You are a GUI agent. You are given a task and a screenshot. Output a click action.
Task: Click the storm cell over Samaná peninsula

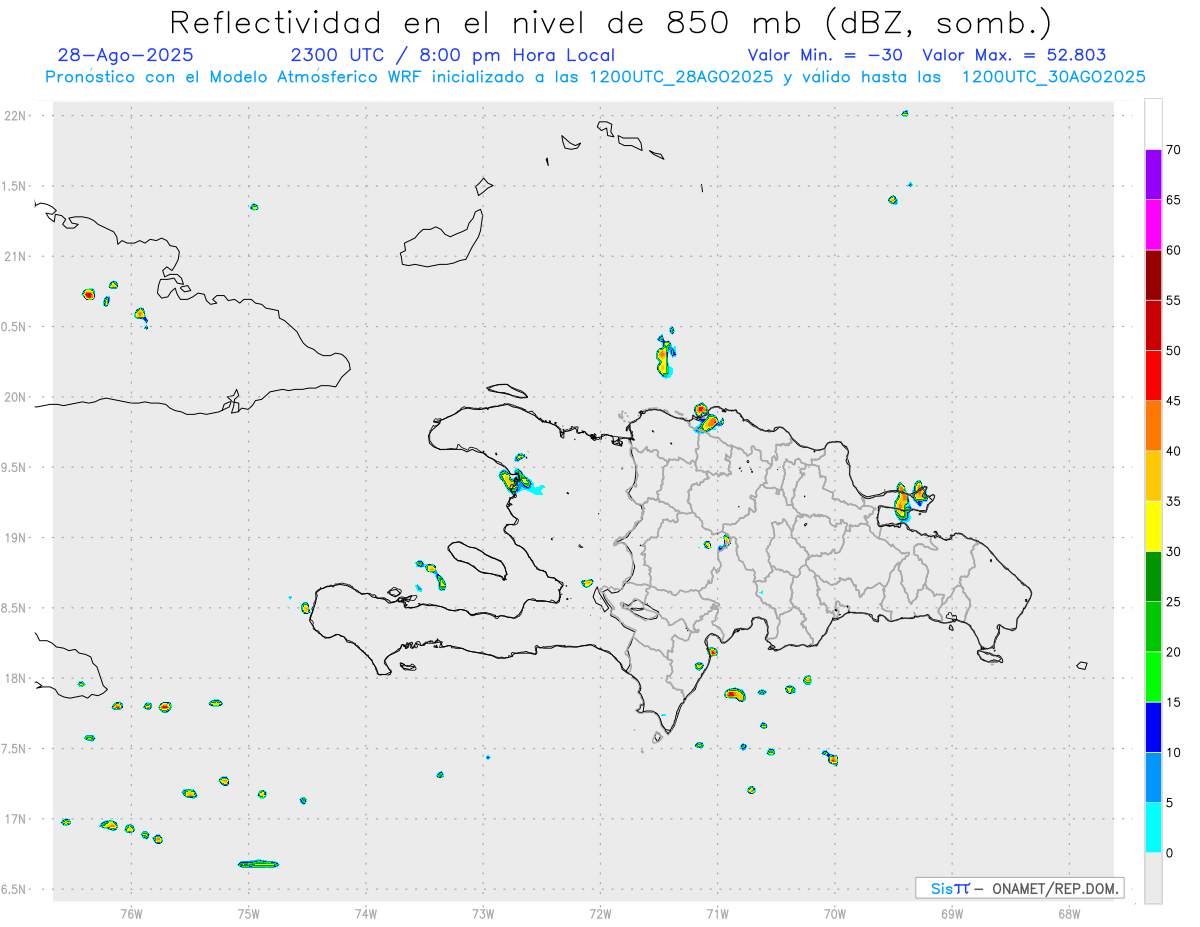pos(908,497)
